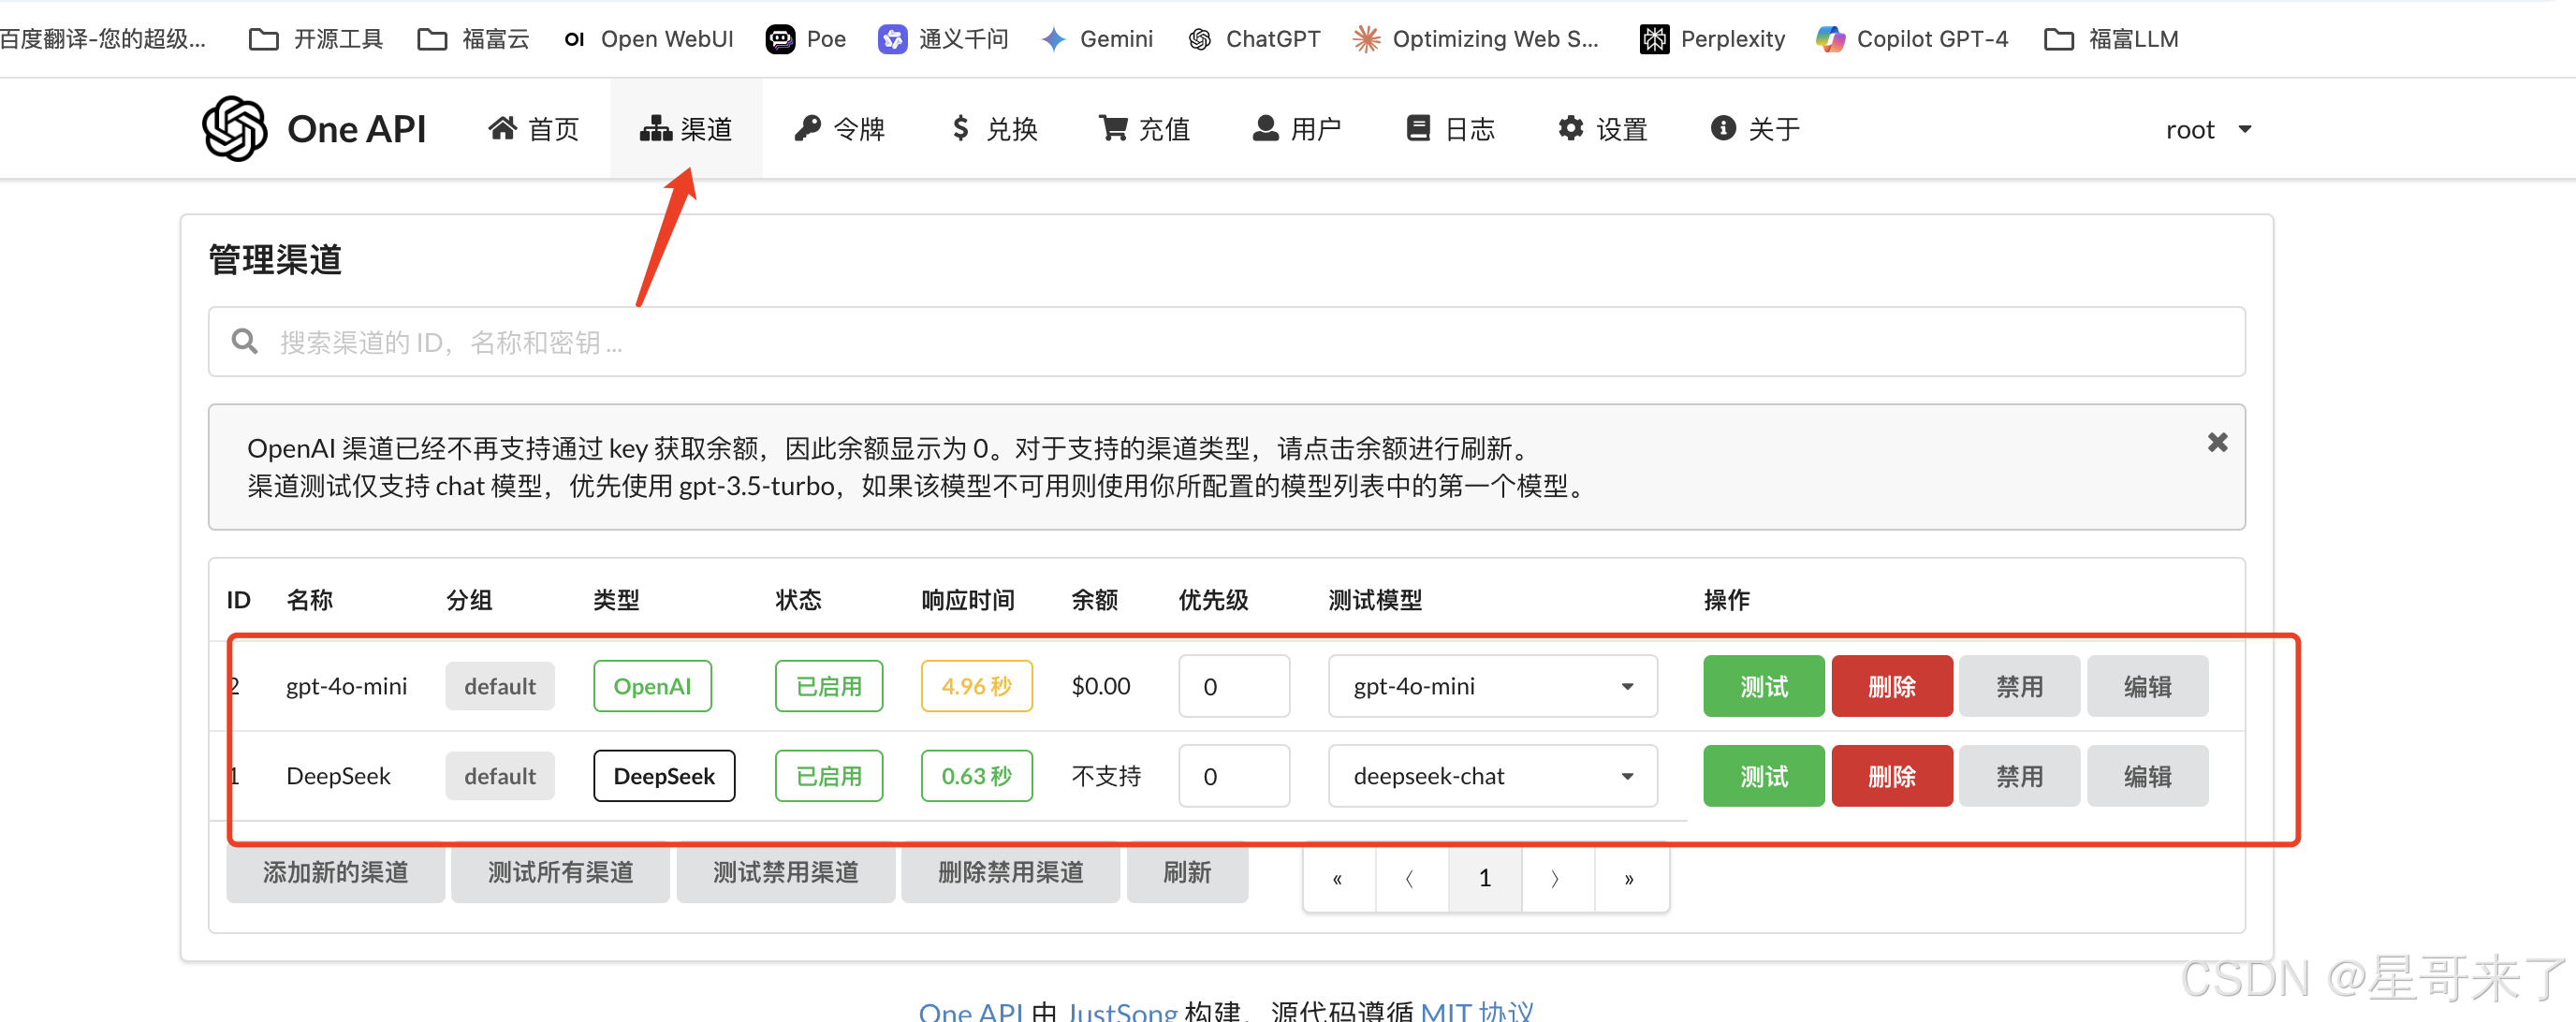Screen dimensions: 2576x1022
Task: Open the 用户 users page
Action: [1296, 129]
